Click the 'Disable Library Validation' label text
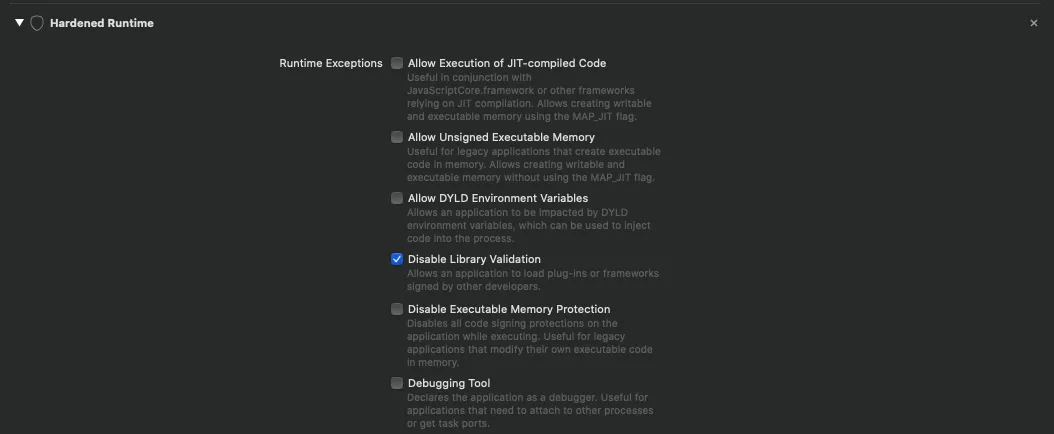The height and width of the screenshot is (434, 1054). [474, 259]
